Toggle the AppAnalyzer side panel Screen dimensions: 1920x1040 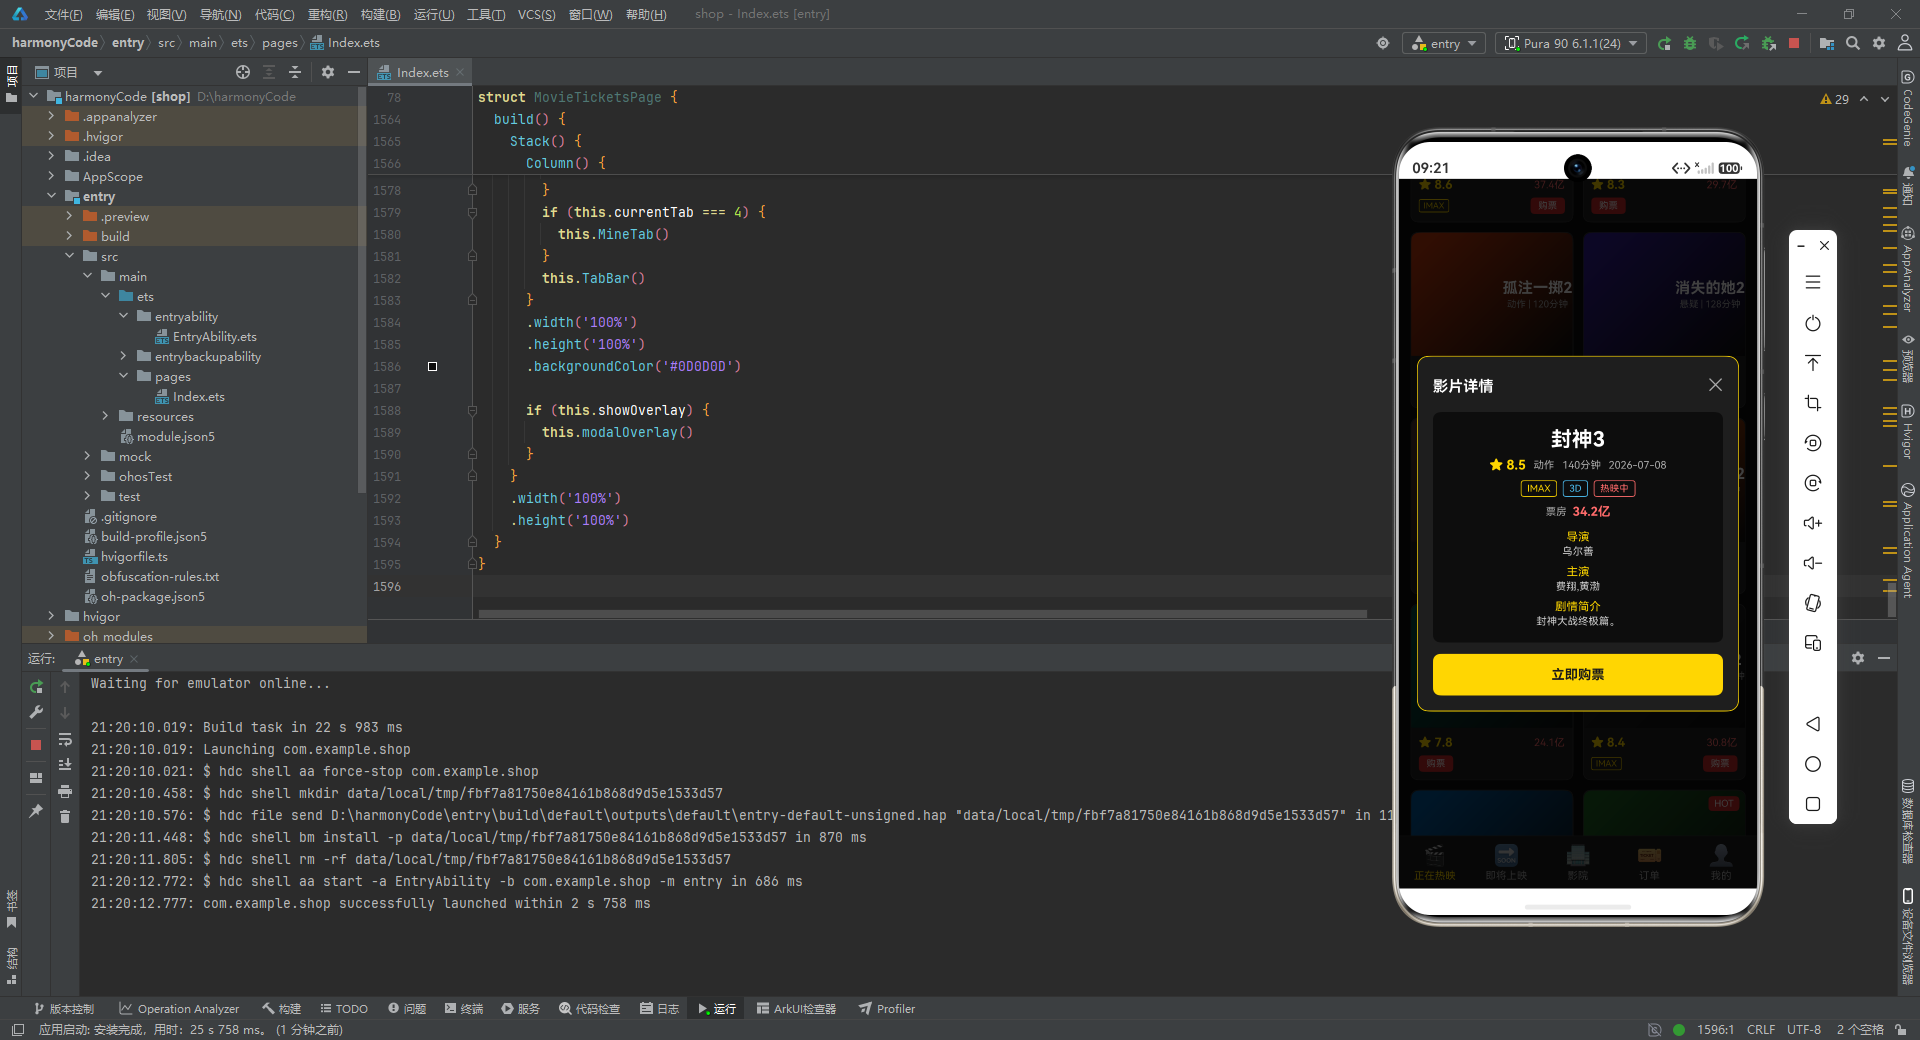(1908, 269)
